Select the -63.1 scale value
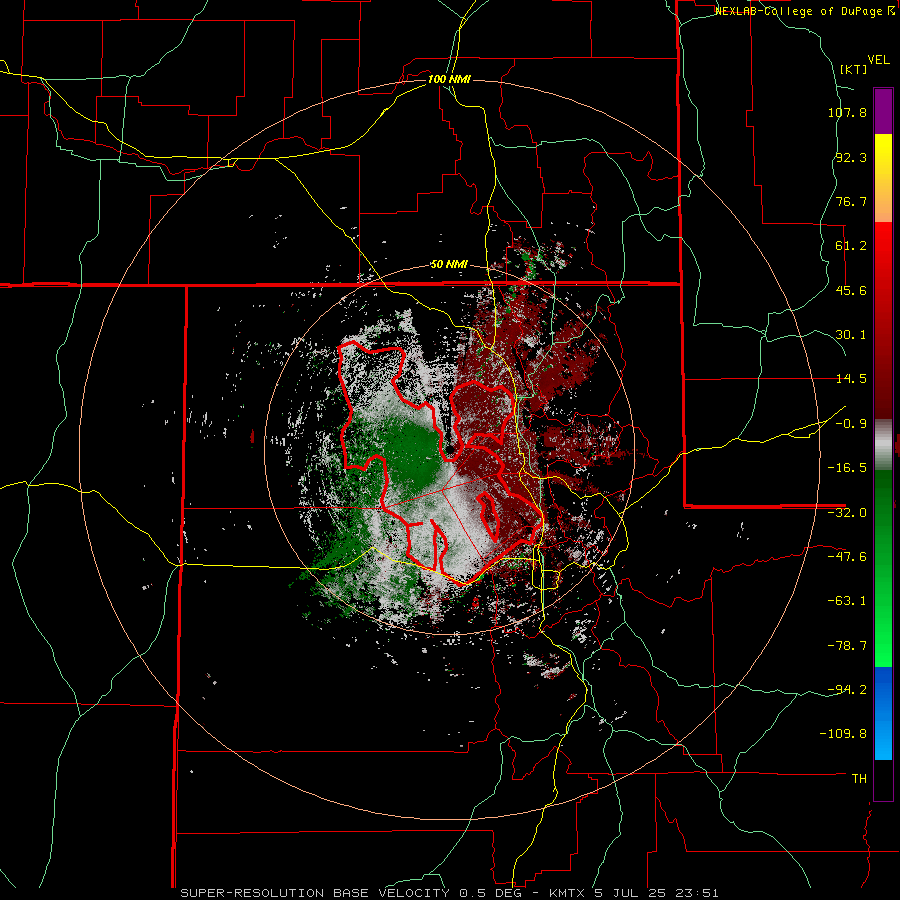Image resolution: width=900 pixels, height=900 pixels. 847,601
